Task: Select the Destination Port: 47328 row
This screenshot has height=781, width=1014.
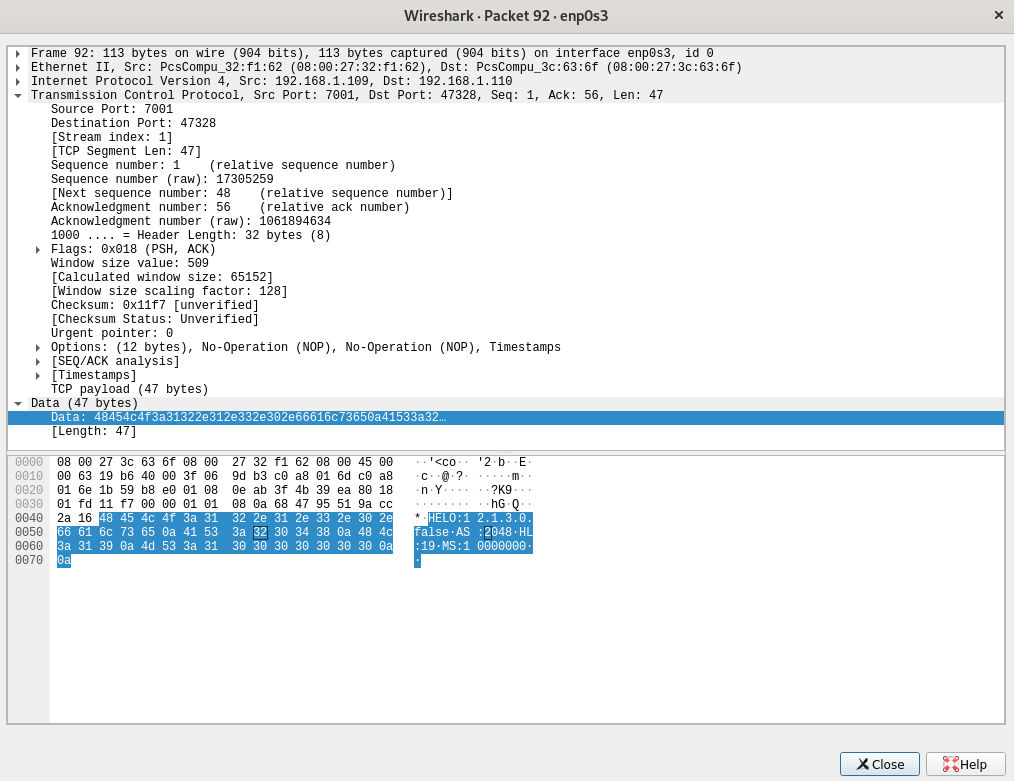Action: coord(506,123)
